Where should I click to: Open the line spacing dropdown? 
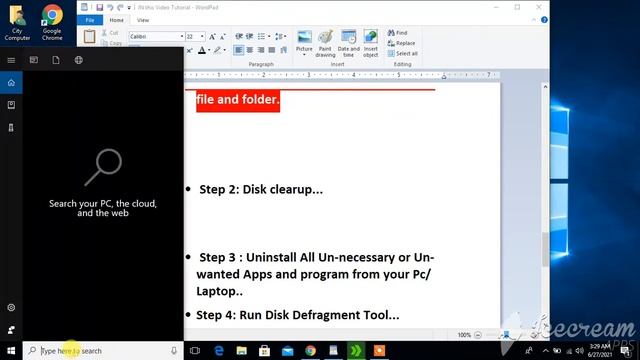pos(280,36)
